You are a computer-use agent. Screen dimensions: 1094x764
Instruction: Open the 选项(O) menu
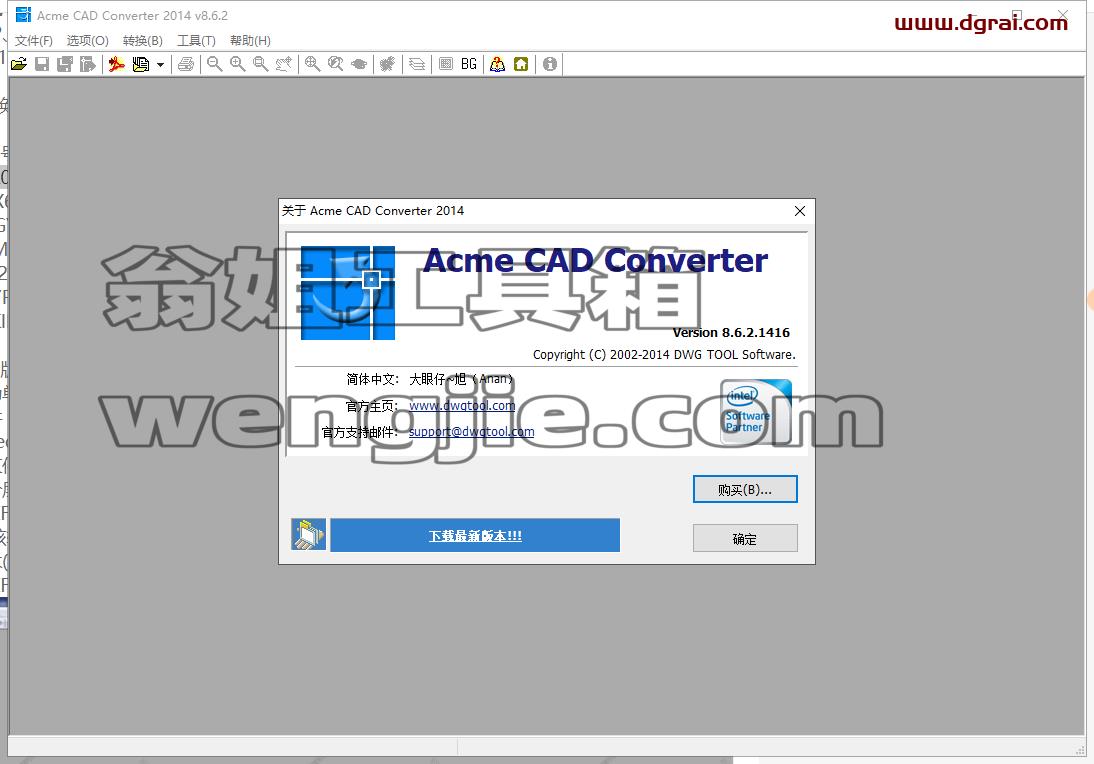(x=88, y=40)
